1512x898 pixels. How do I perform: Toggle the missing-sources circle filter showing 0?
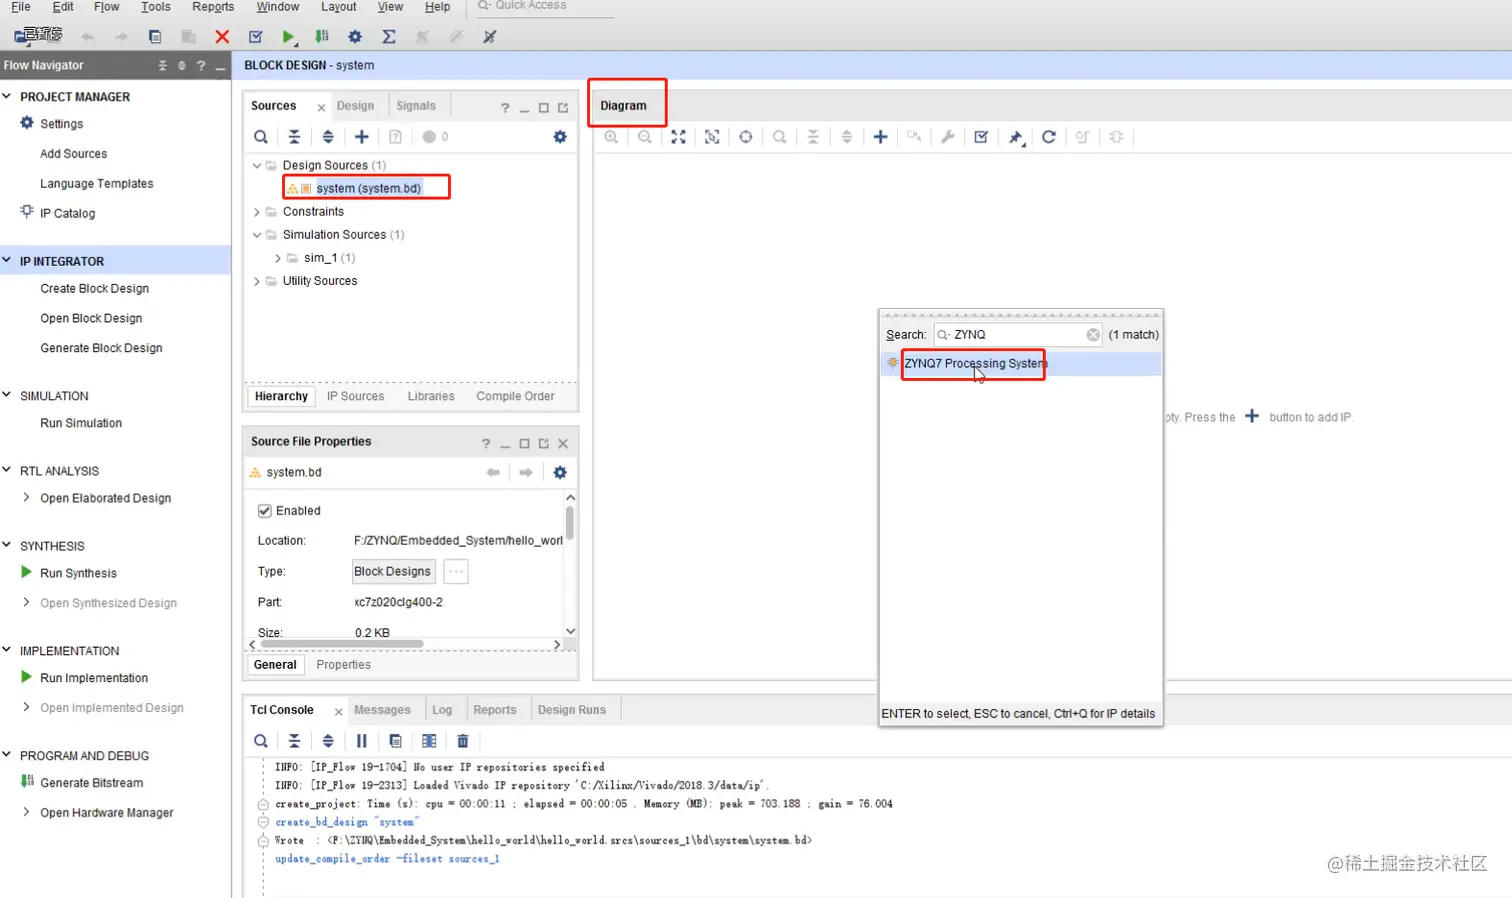click(x=435, y=137)
